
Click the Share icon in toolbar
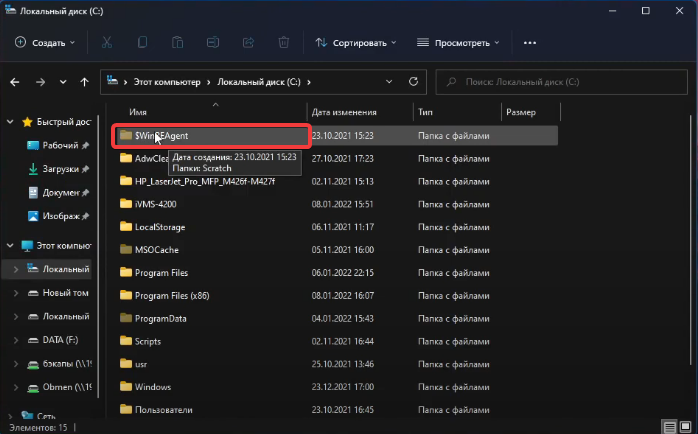(248, 43)
